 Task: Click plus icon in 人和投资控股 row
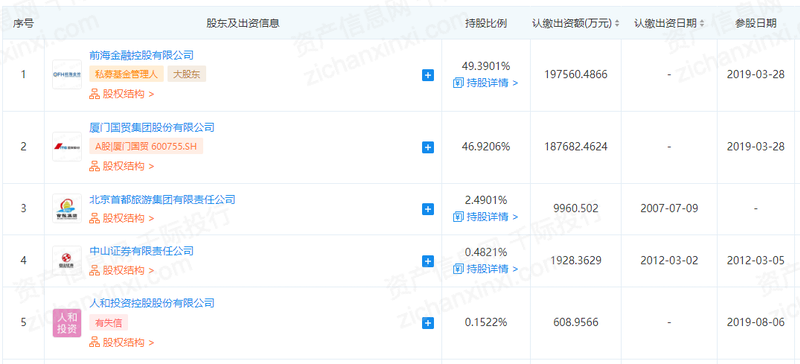[428, 323]
